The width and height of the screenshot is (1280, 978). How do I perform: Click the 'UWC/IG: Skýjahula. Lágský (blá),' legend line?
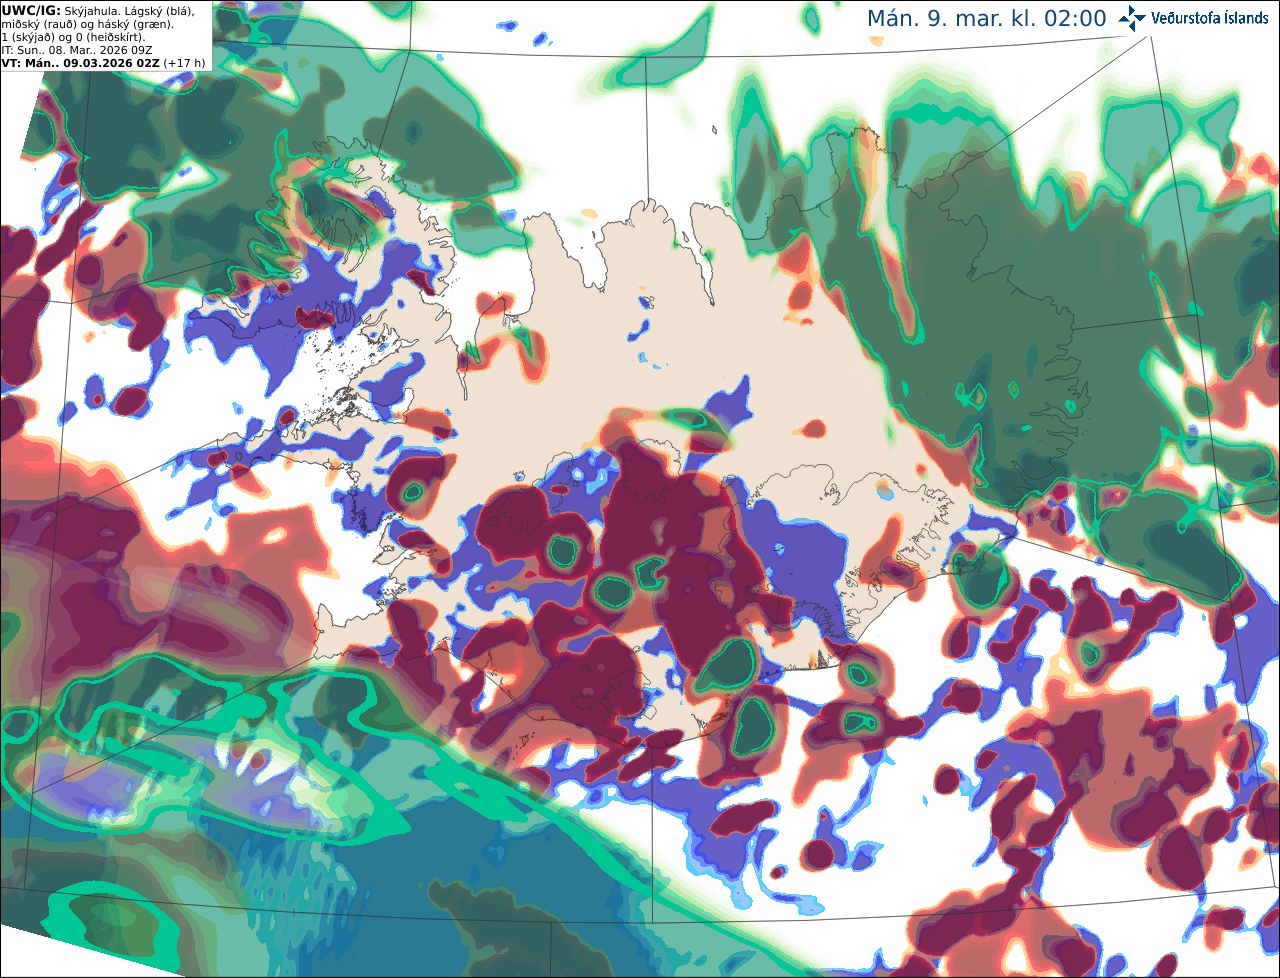98,10
